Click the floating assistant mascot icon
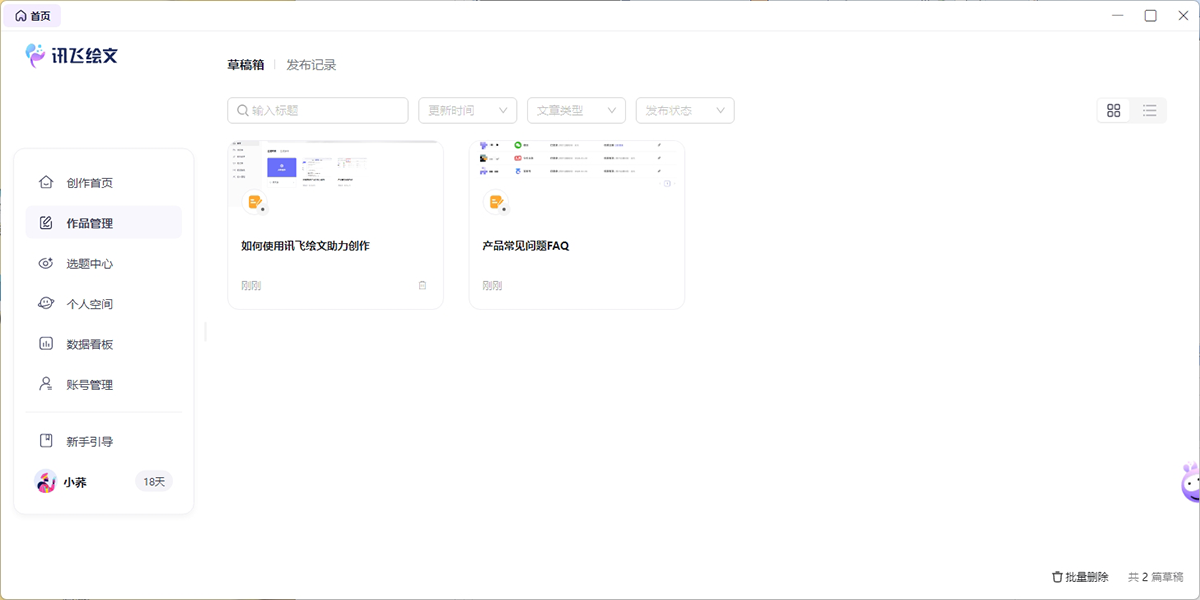 point(1189,483)
